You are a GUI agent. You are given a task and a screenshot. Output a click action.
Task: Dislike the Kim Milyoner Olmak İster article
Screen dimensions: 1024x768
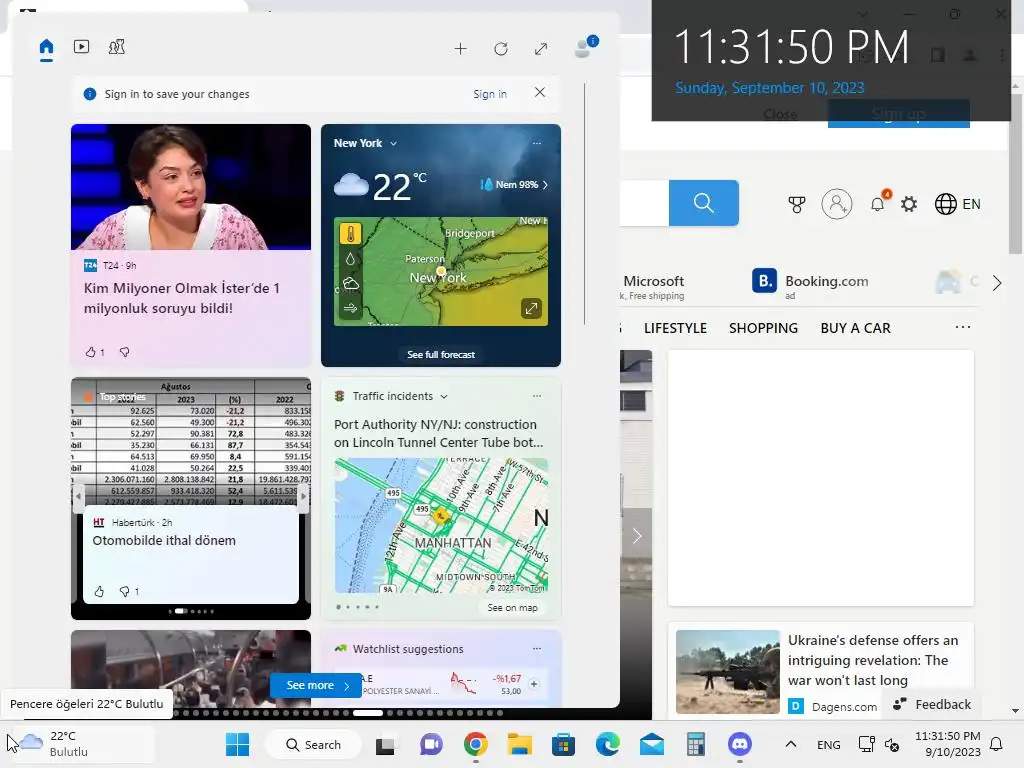pos(124,352)
